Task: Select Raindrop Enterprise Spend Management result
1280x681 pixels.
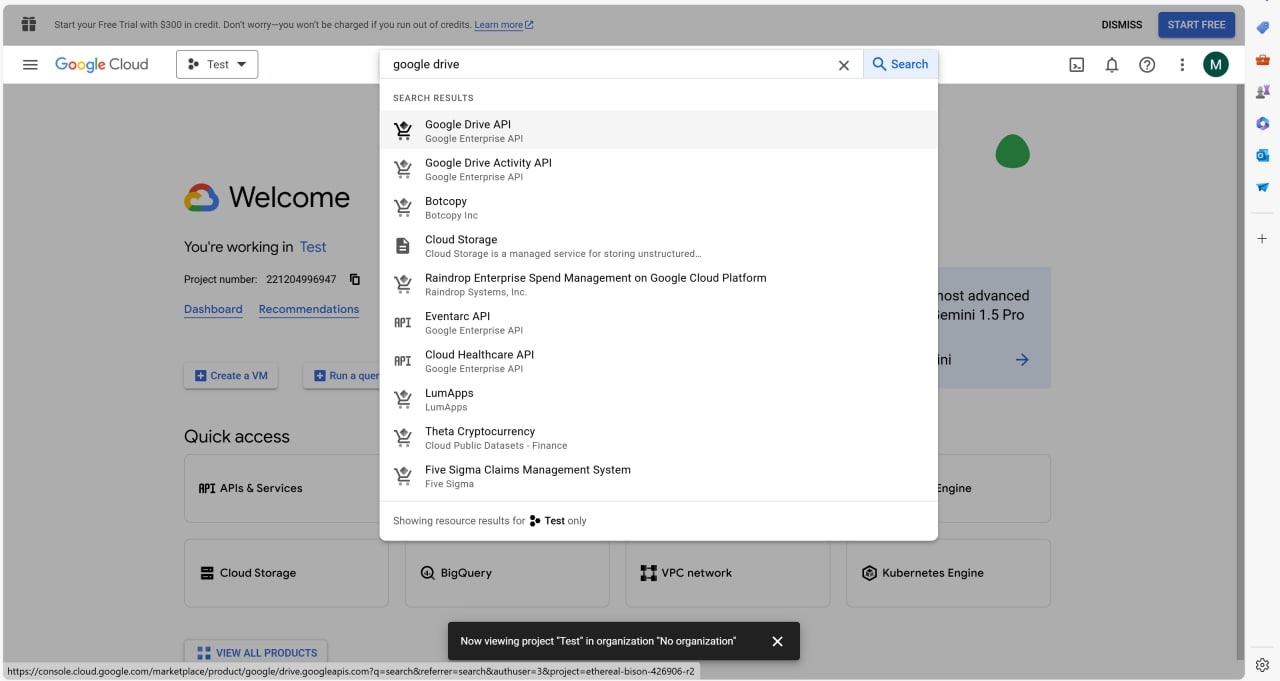Action: [659, 284]
